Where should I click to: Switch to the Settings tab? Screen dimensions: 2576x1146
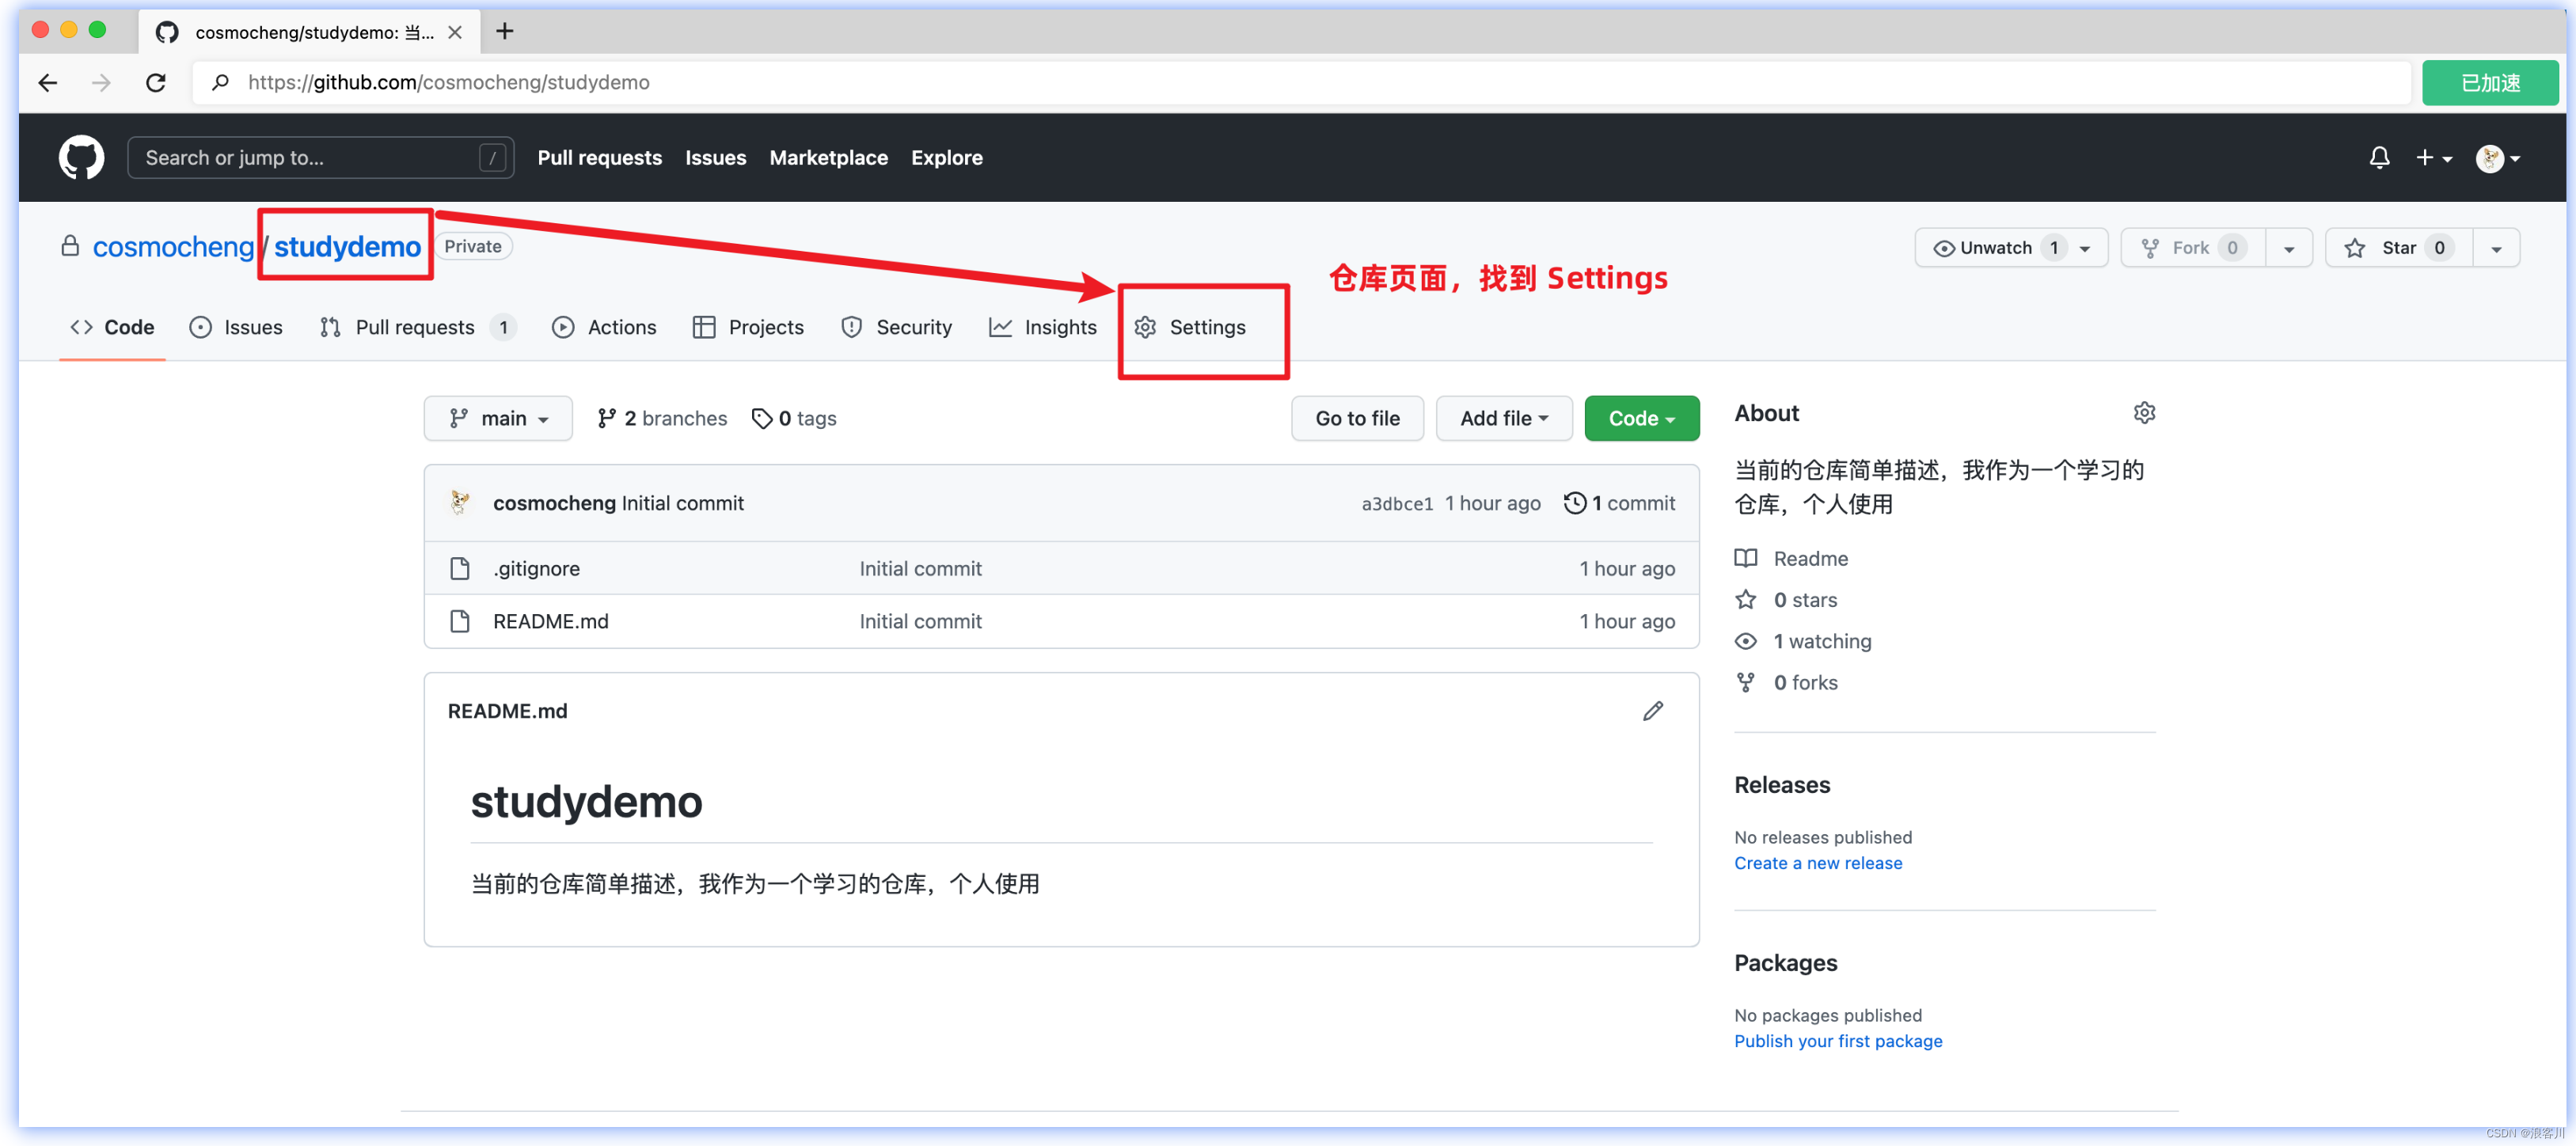click(x=1190, y=327)
